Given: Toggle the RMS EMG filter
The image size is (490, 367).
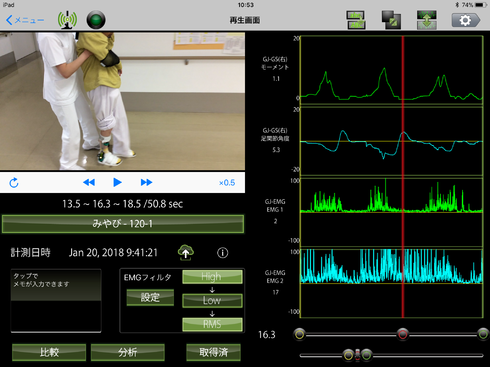Looking at the screenshot, I should pyautogui.click(x=212, y=324).
